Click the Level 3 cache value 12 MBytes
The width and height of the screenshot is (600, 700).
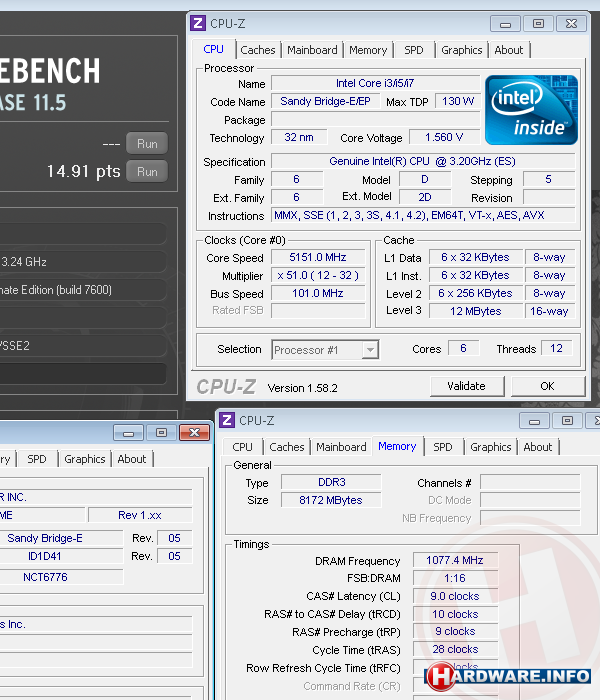coord(476,311)
